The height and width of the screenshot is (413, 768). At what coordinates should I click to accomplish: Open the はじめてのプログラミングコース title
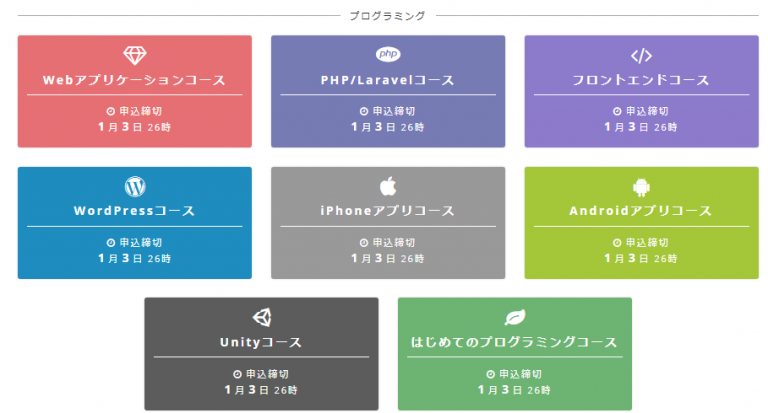coord(514,342)
